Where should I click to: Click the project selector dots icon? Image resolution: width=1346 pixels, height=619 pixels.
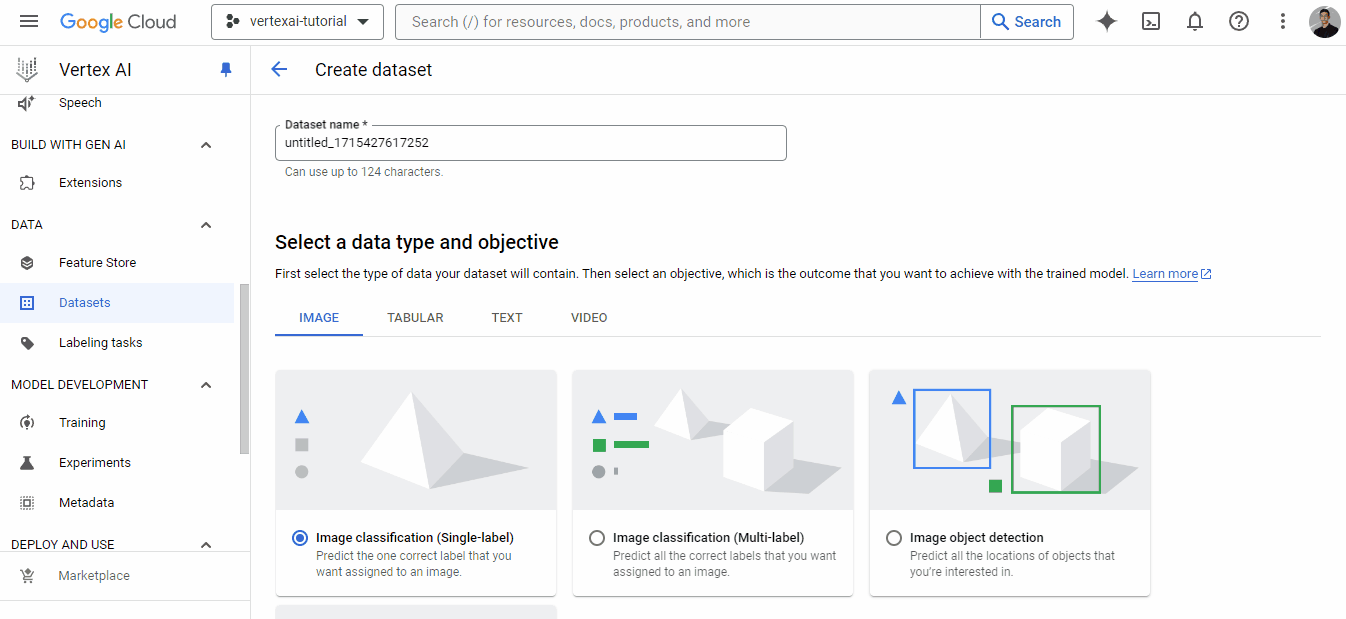233,21
